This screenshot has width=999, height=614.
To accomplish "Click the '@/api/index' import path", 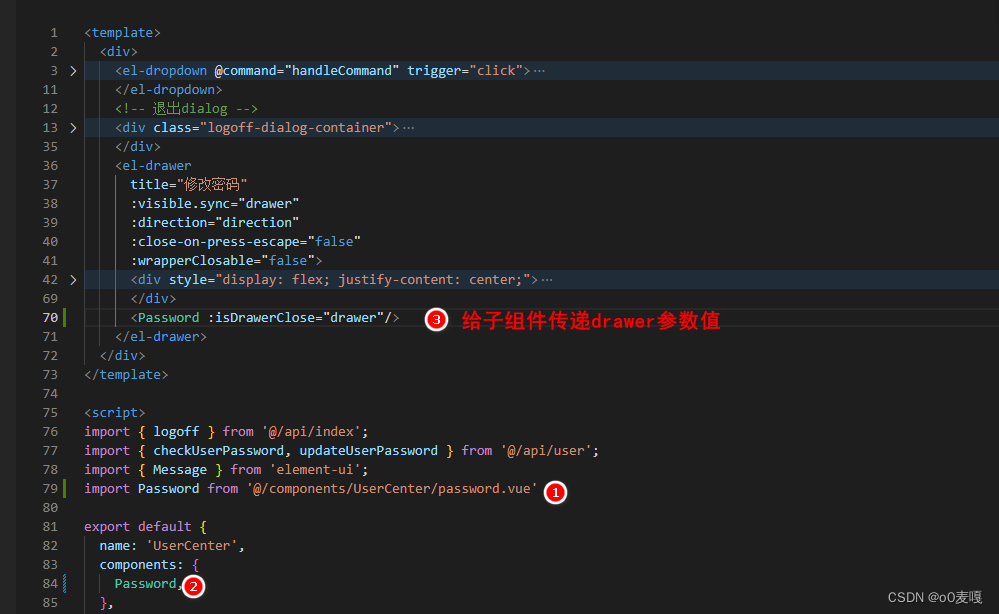I will [x=312, y=432].
